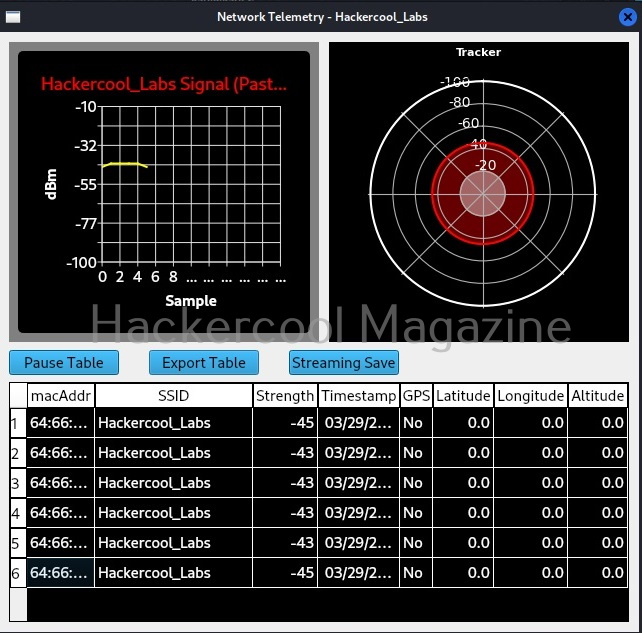The width and height of the screenshot is (642, 633).
Task: Sort by SSID column header
Action: pyautogui.click(x=174, y=396)
